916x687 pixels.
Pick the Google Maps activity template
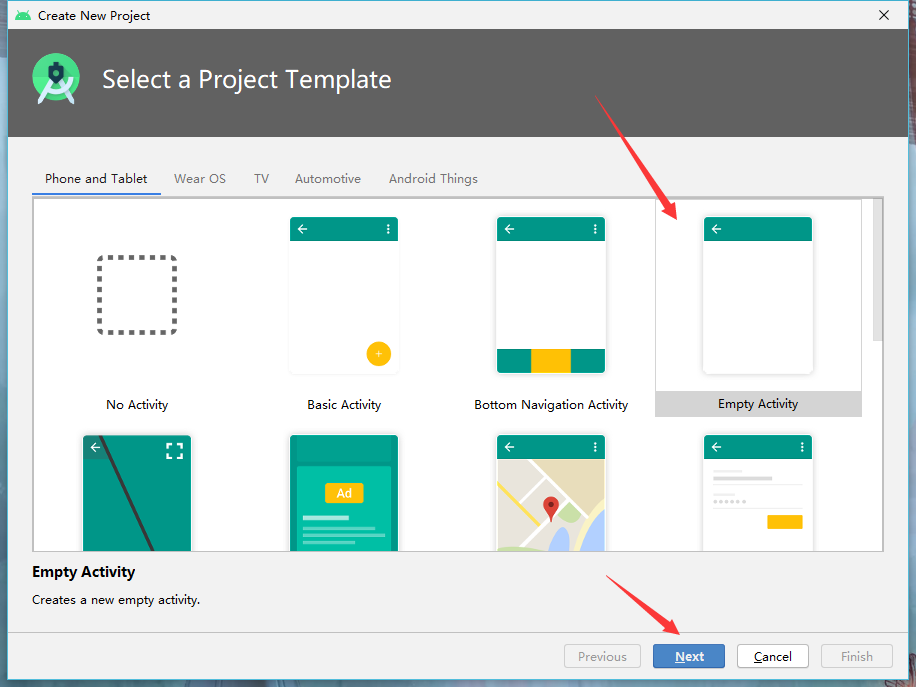551,492
